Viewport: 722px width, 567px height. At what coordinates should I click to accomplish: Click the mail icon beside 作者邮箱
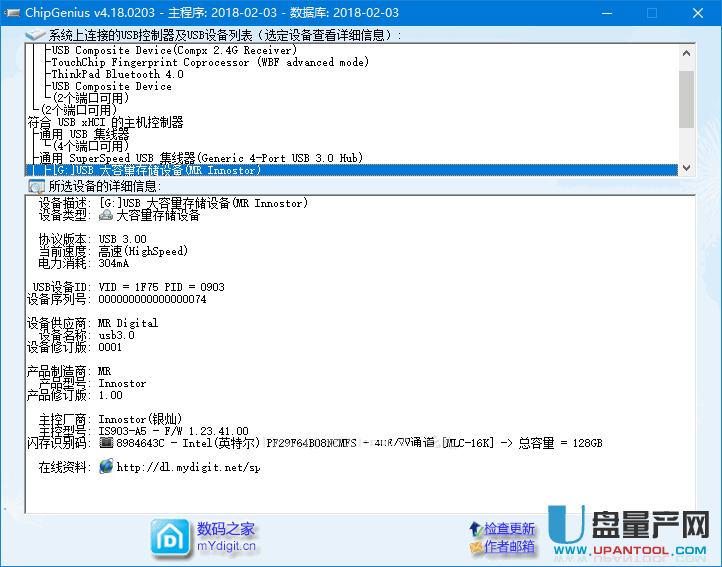click(x=474, y=548)
